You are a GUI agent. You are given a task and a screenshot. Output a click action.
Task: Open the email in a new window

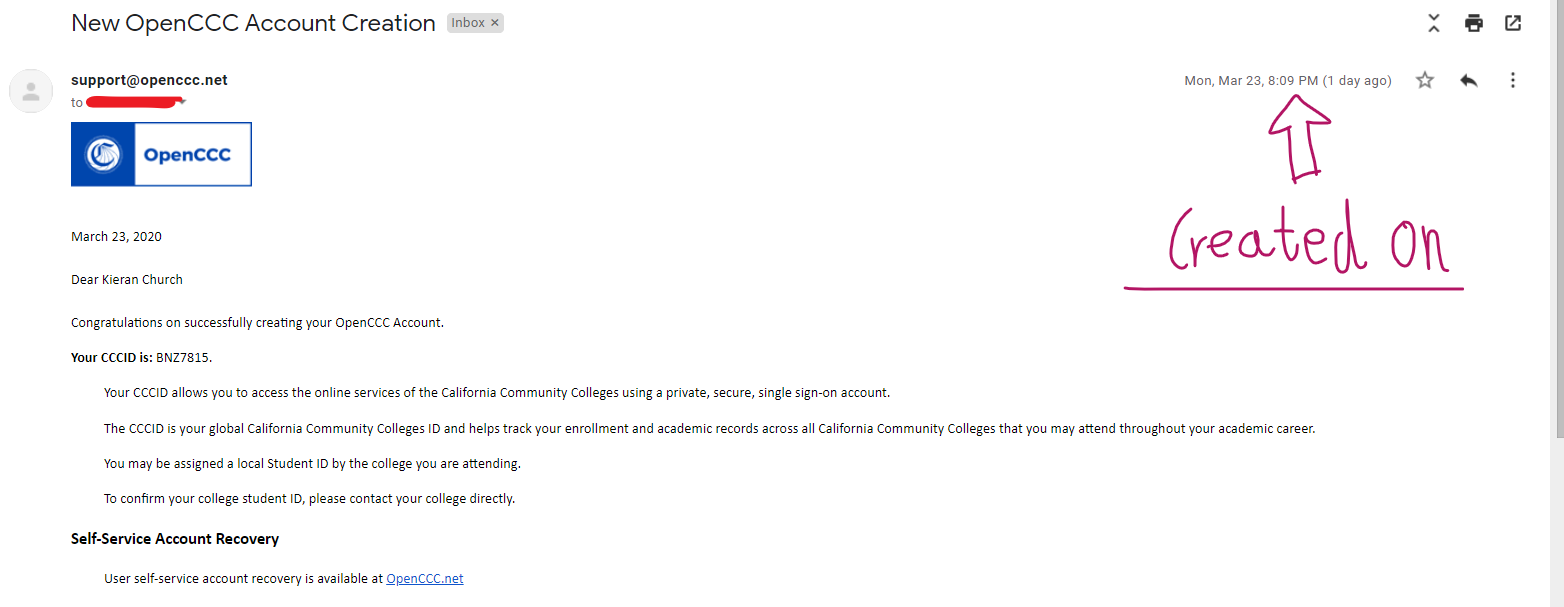(1513, 23)
